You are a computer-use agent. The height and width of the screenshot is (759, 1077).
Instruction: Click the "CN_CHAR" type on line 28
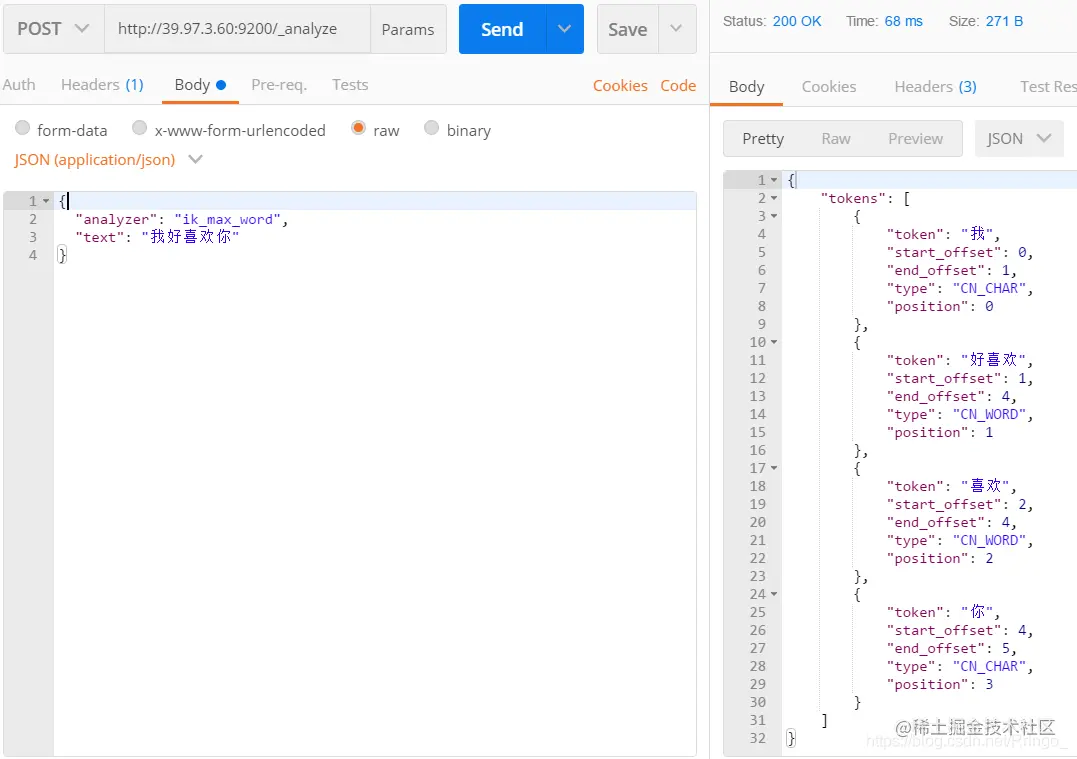pos(989,666)
